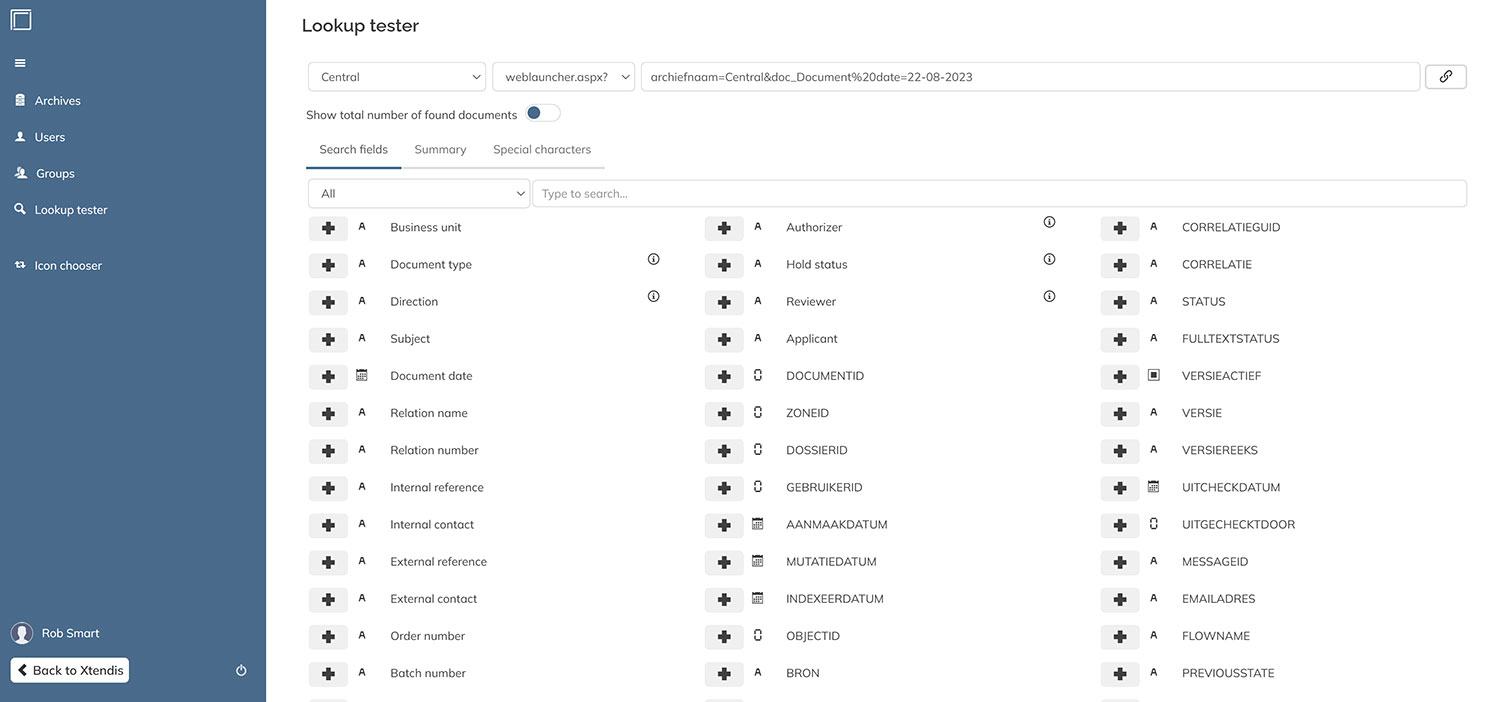Add the VERSIEACTIEF field
The width and height of the screenshot is (1500, 702).
(x=1120, y=377)
